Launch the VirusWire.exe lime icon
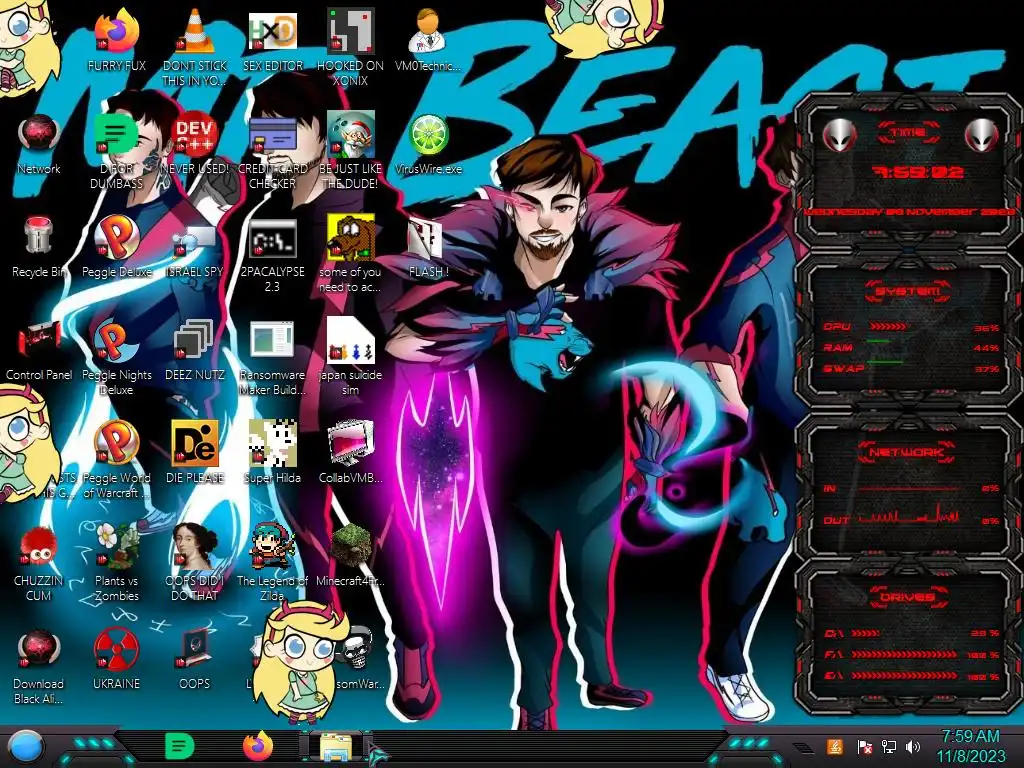The height and width of the screenshot is (768, 1024). [428, 135]
